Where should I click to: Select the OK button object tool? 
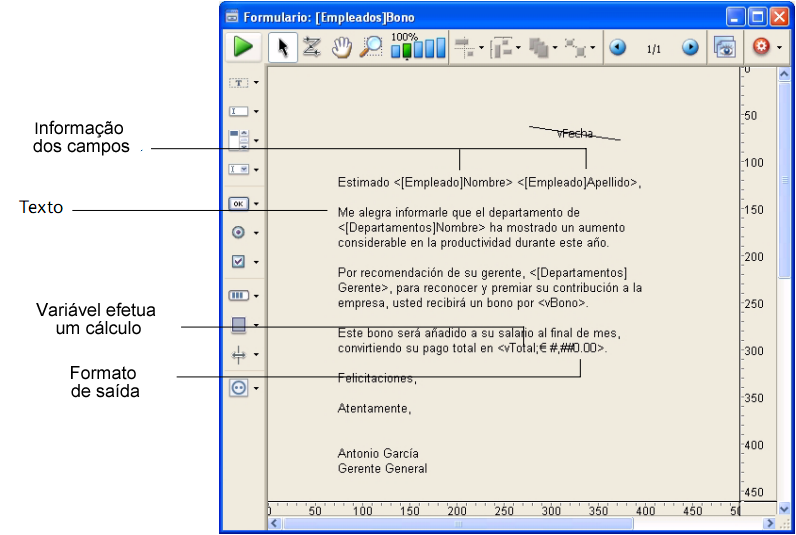(x=238, y=203)
